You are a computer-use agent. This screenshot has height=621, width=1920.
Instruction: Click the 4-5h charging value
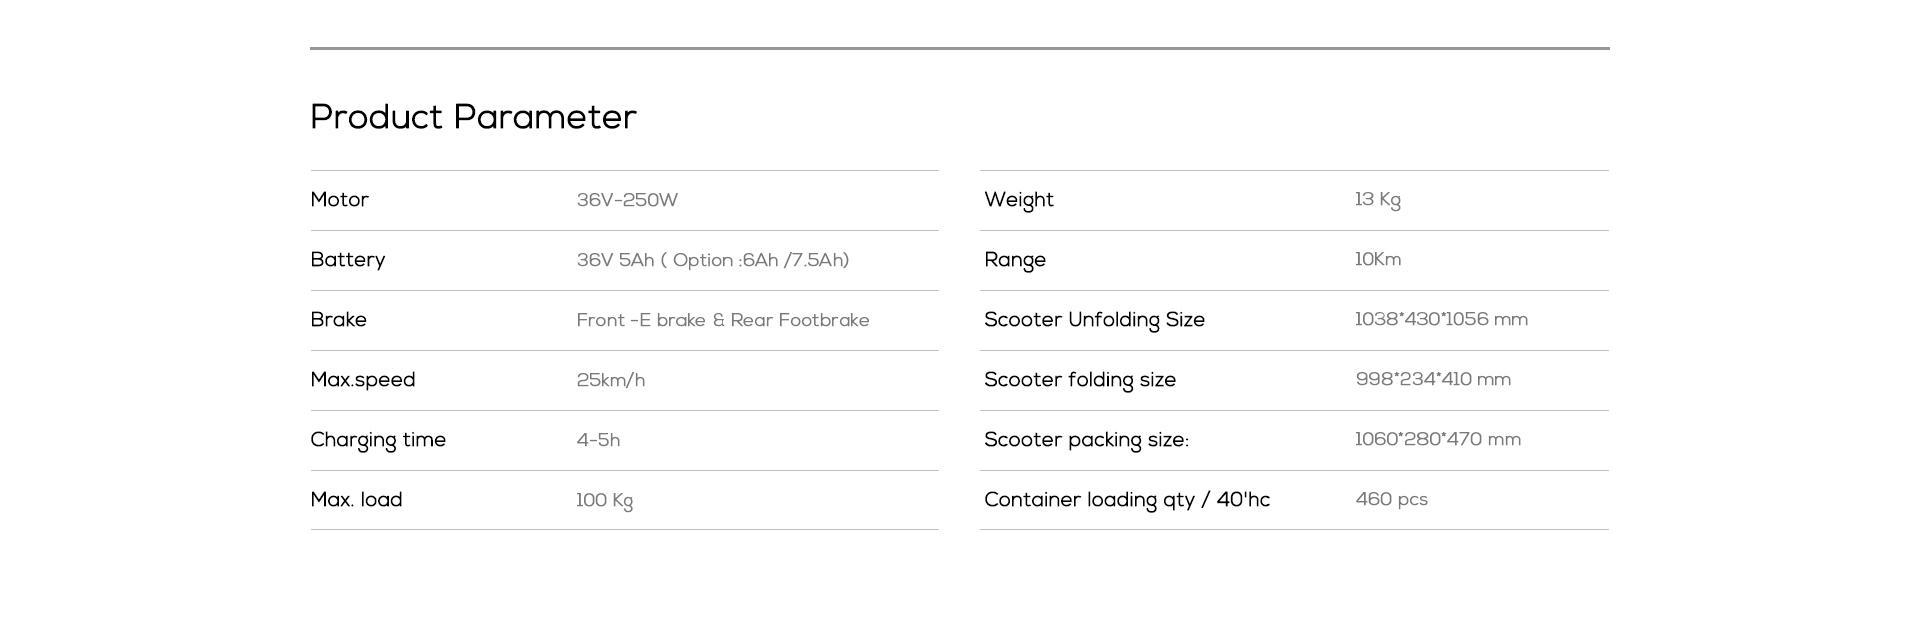(598, 440)
